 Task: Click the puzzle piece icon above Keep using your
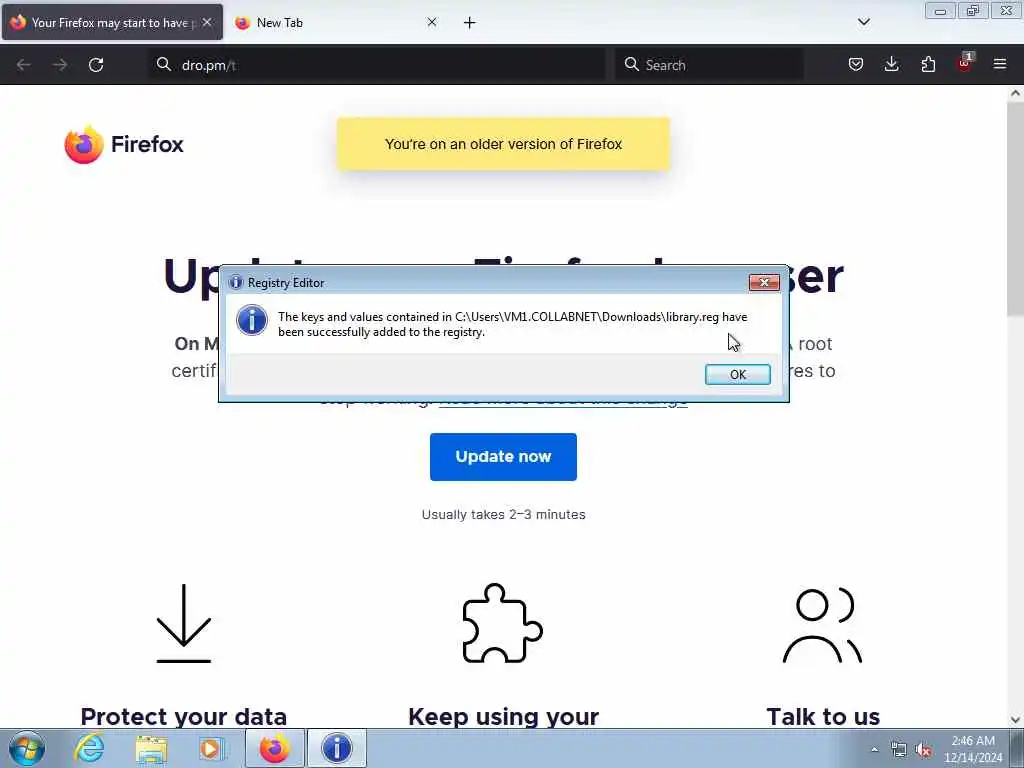[x=503, y=623]
